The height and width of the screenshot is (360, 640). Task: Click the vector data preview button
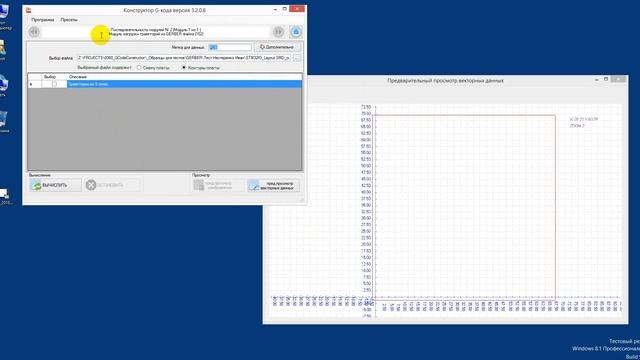[x=273, y=185]
